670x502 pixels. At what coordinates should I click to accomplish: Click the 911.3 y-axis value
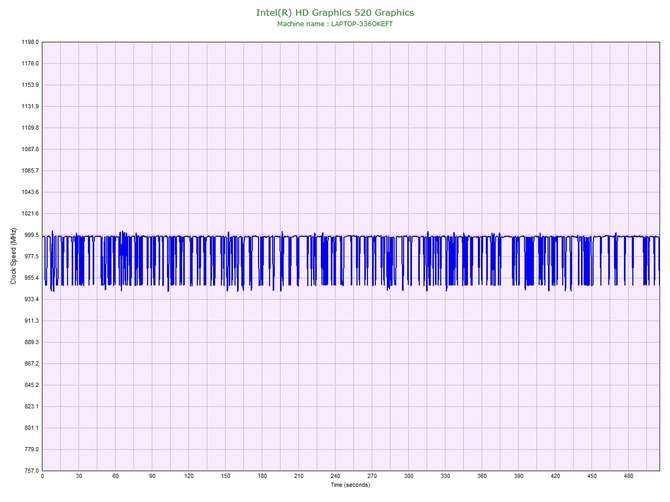[x=31, y=321]
